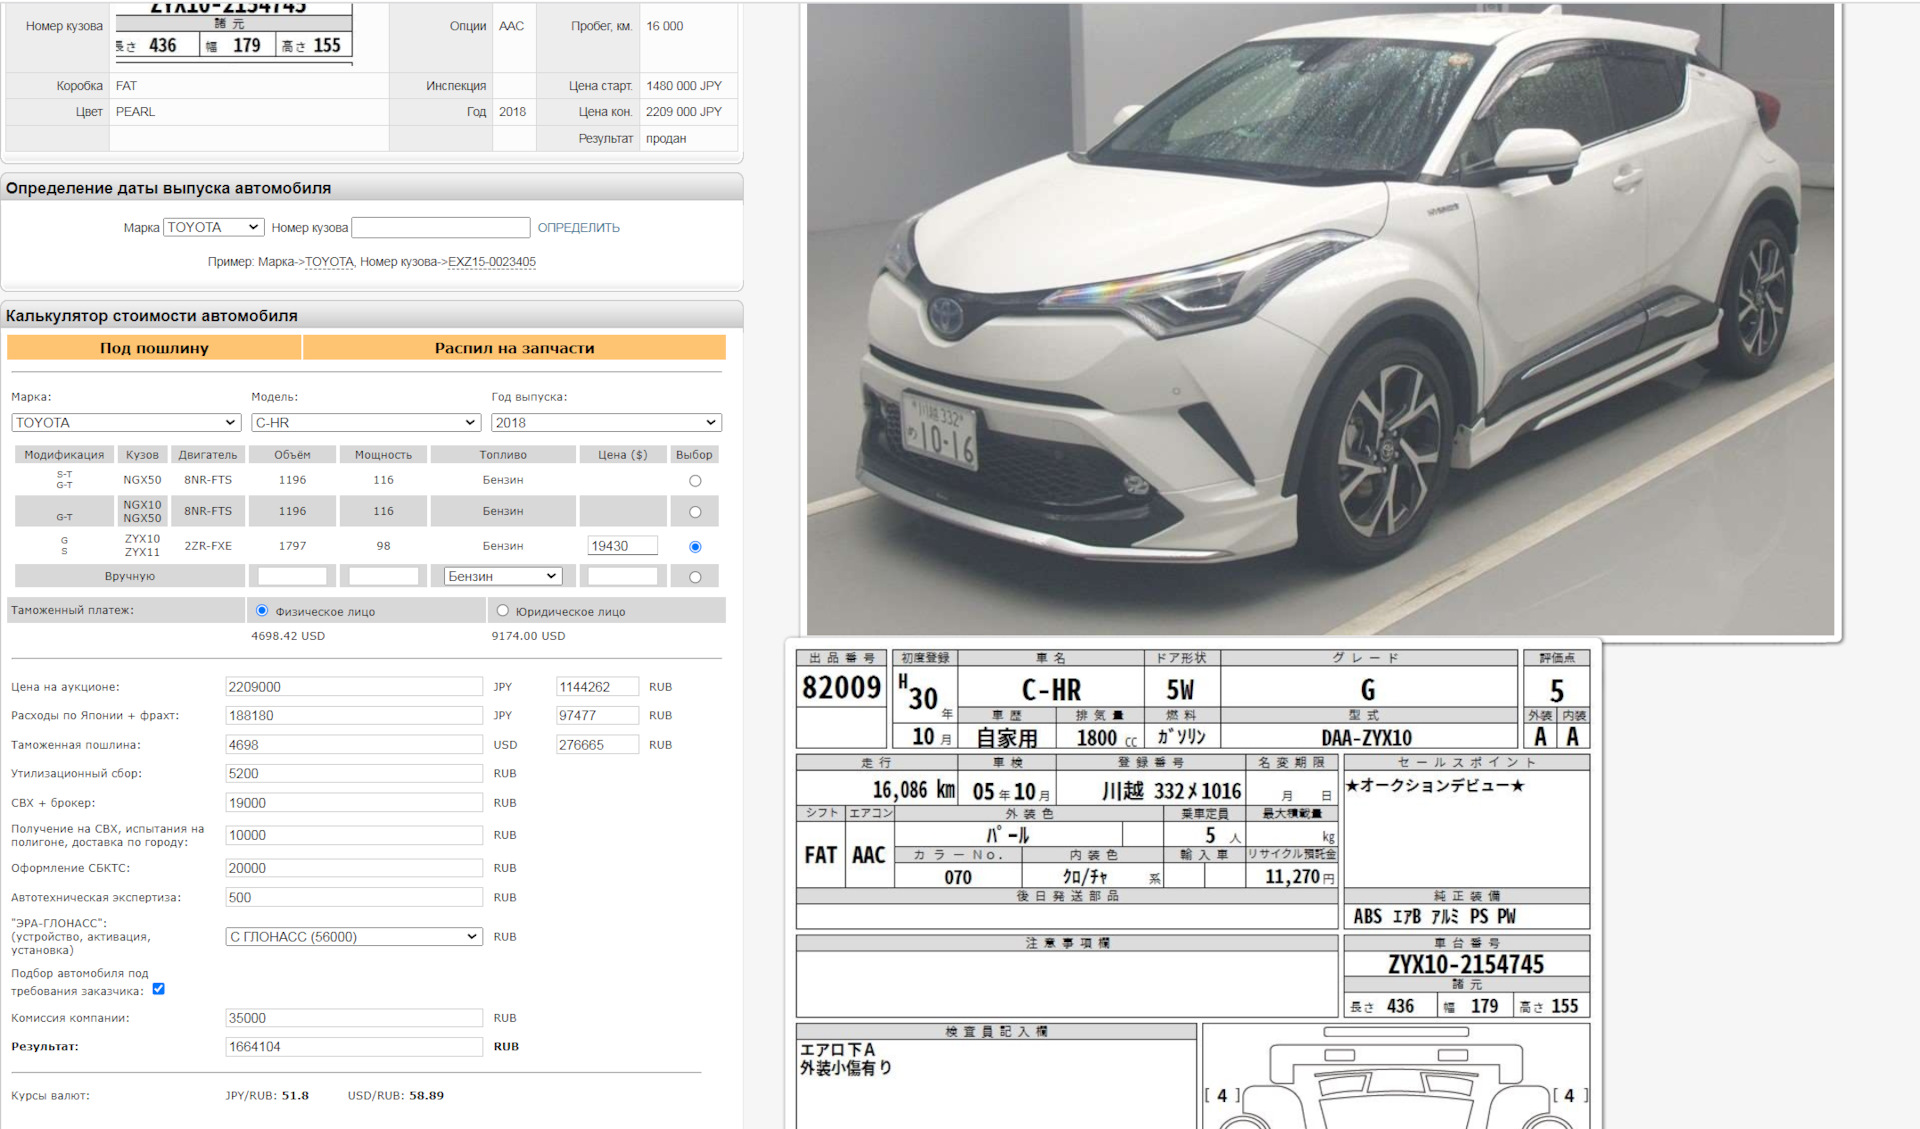Click the 'Мощность' column header
Image resolution: width=1920 pixels, height=1129 pixels.
[383, 455]
